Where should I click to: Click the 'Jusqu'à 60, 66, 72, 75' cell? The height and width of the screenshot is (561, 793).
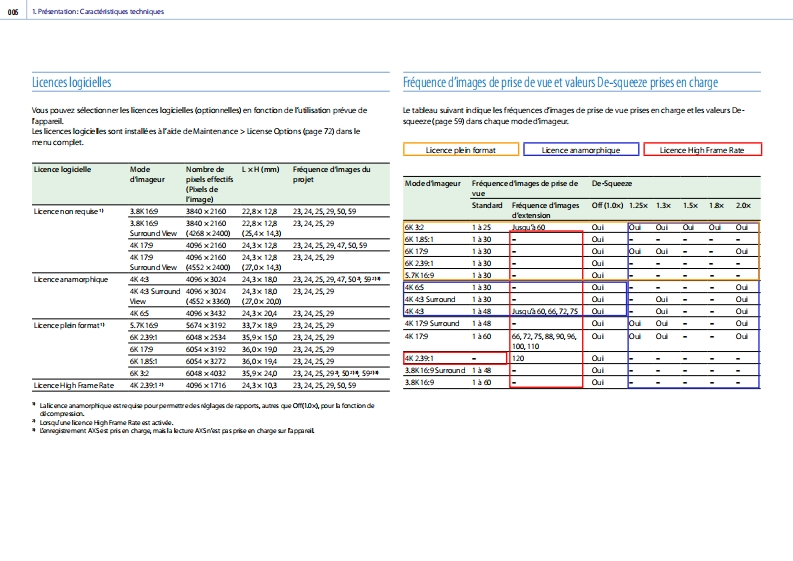(544, 312)
